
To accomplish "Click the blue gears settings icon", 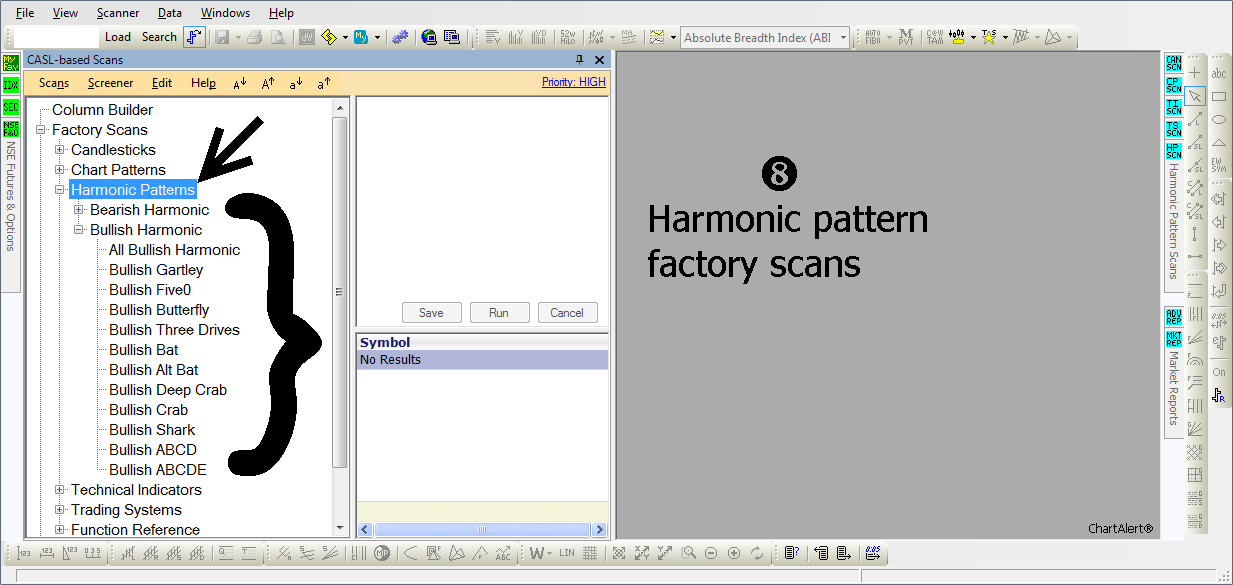I will point(400,38).
